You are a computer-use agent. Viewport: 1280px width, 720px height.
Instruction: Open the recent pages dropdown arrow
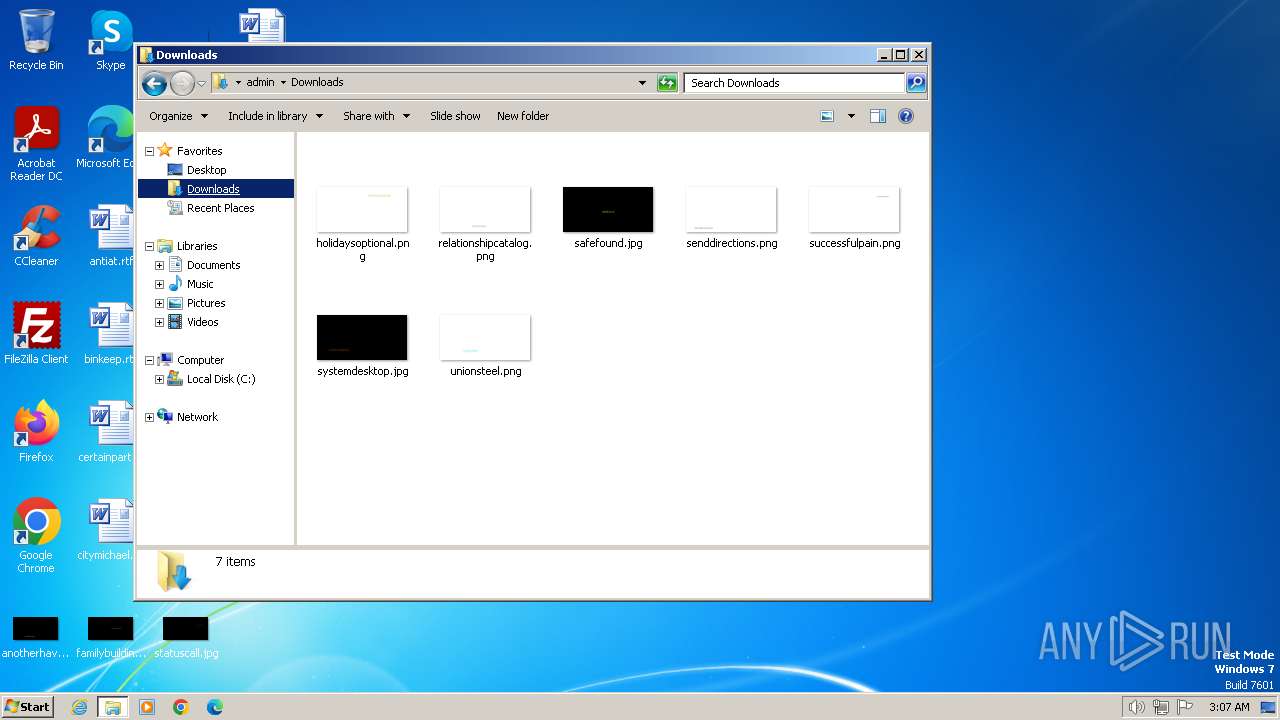tap(201, 83)
